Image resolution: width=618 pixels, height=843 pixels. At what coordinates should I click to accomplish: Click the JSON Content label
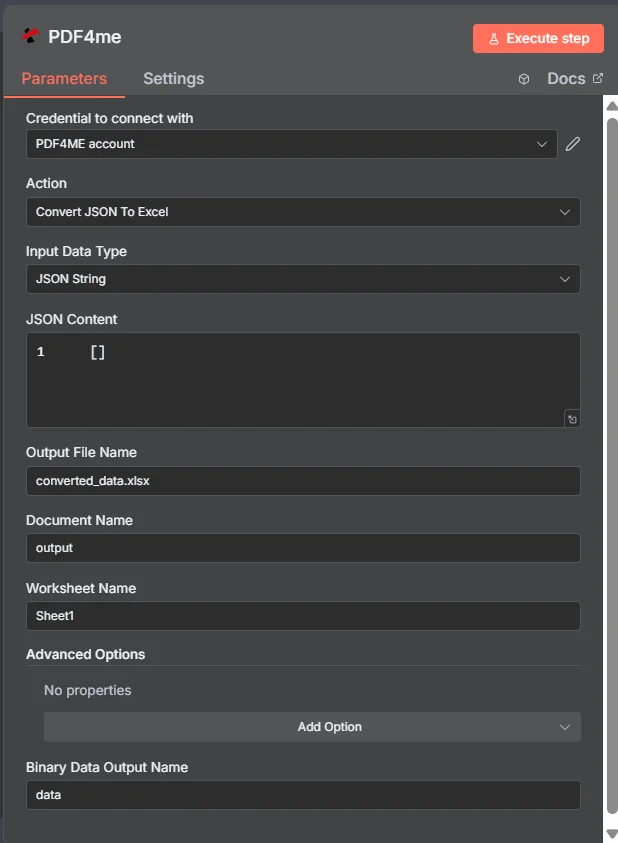(72, 319)
